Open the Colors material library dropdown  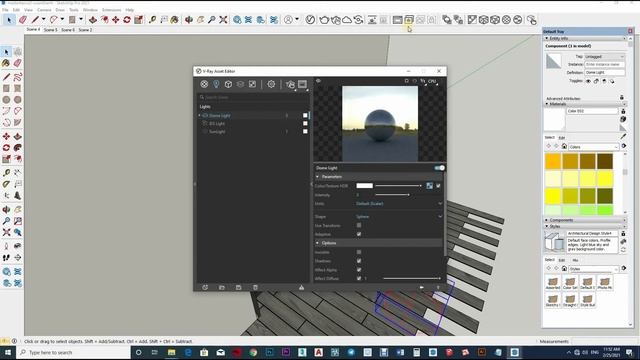pos(593,147)
